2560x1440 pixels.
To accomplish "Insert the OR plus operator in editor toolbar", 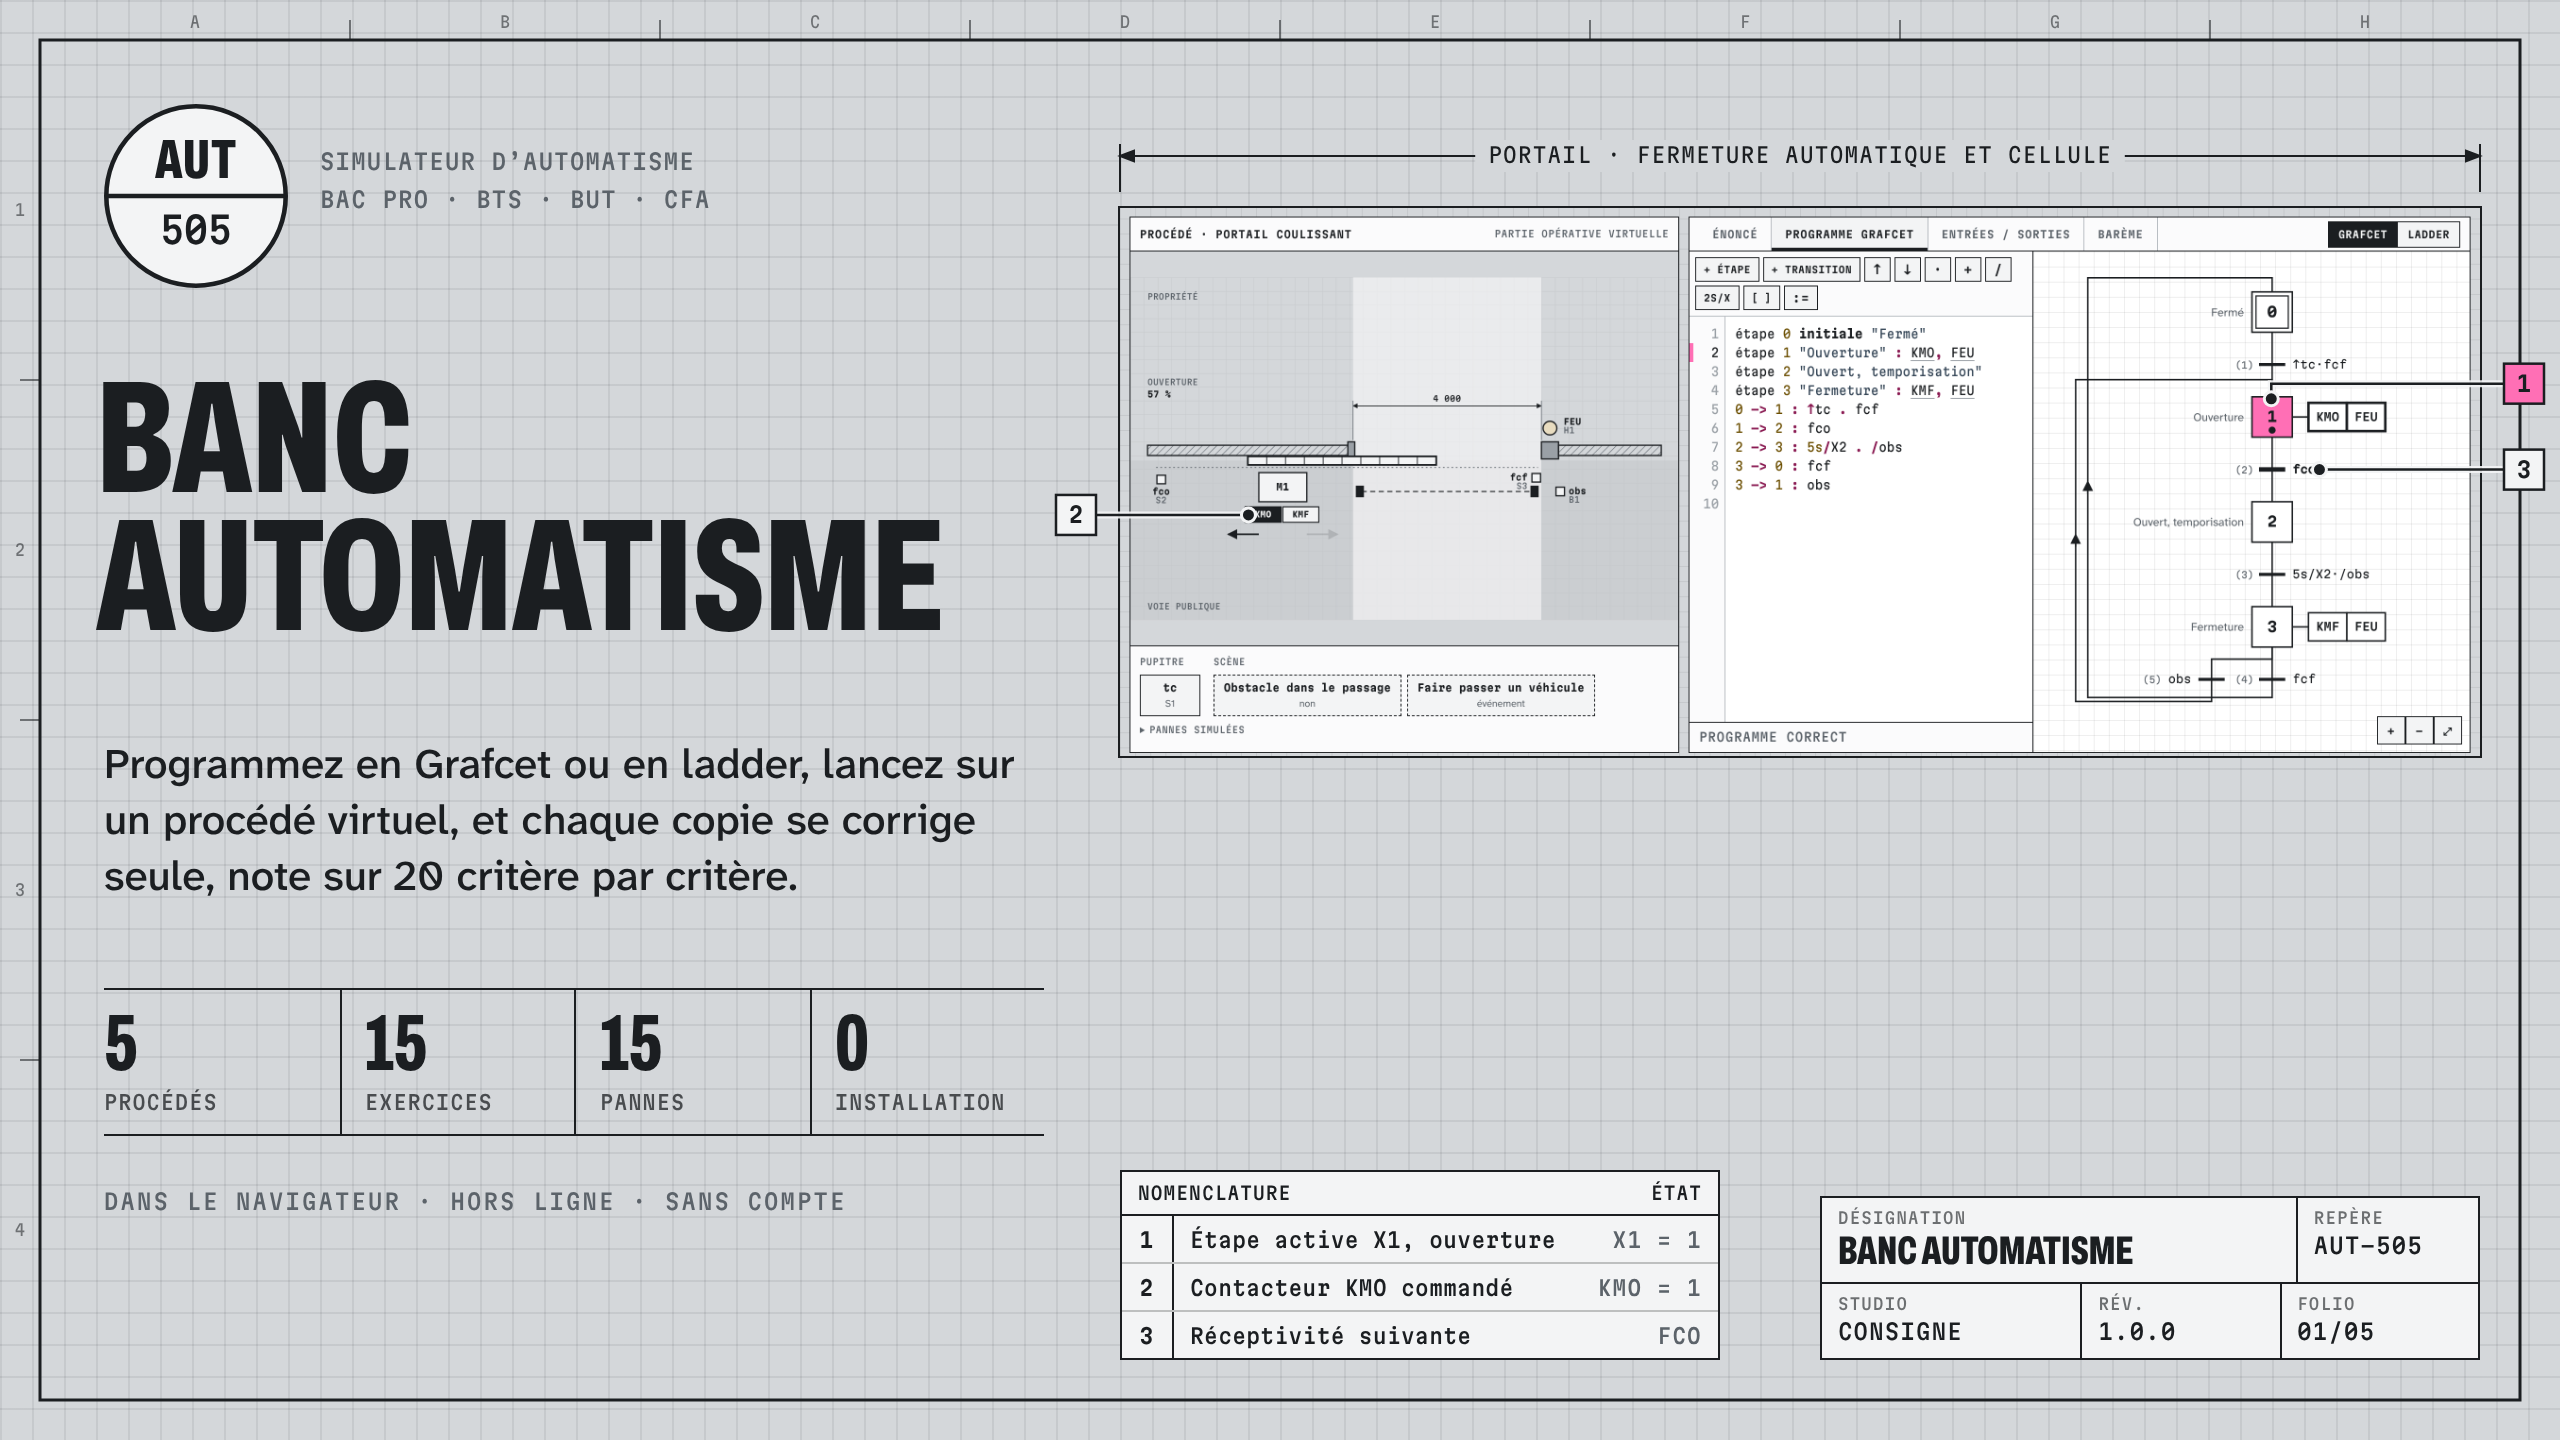I will pos(1967,269).
